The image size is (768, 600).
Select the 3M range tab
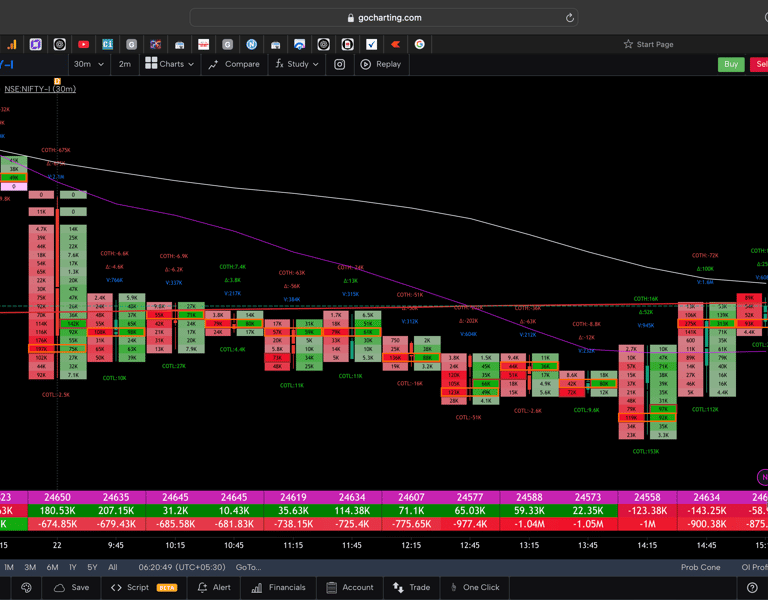pyautogui.click(x=30, y=567)
